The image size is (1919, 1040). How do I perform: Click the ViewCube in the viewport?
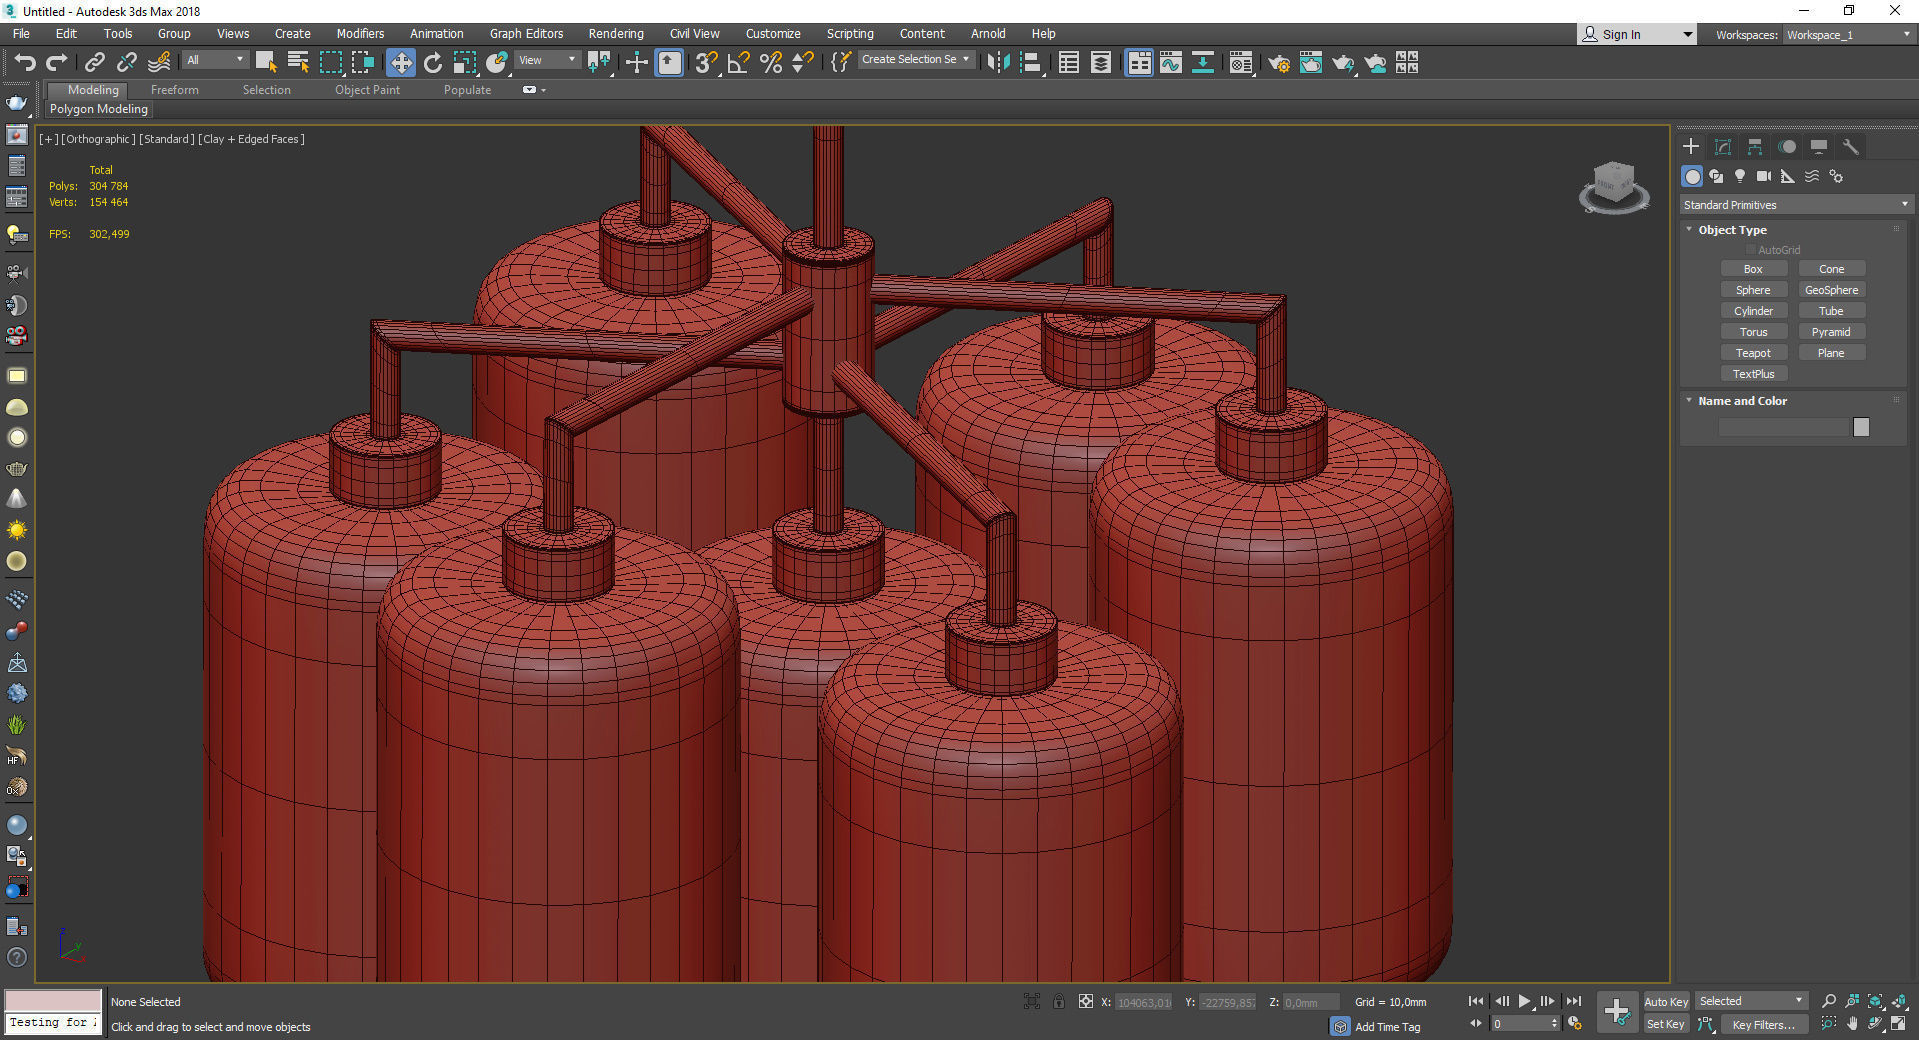(x=1613, y=188)
